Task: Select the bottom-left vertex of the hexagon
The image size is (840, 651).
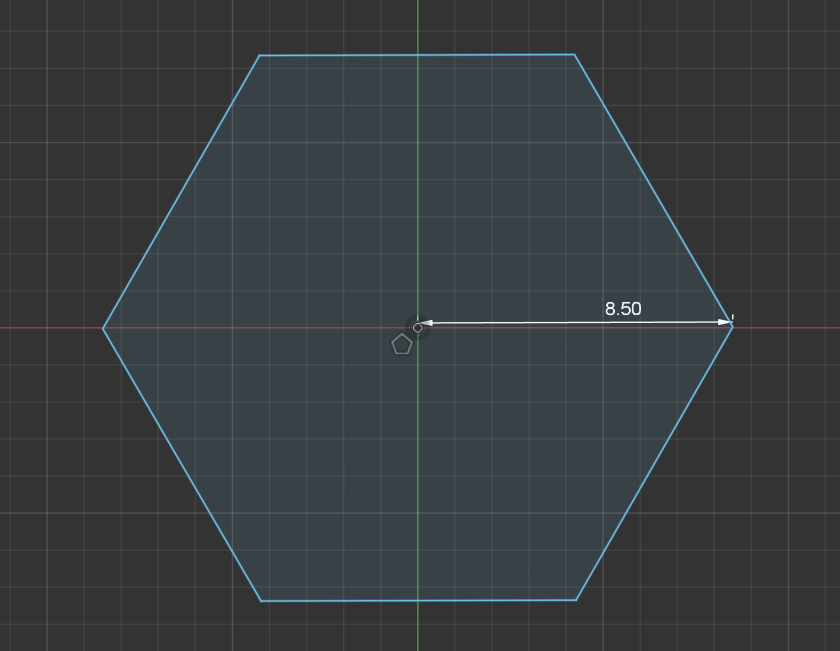Action: tap(261, 601)
